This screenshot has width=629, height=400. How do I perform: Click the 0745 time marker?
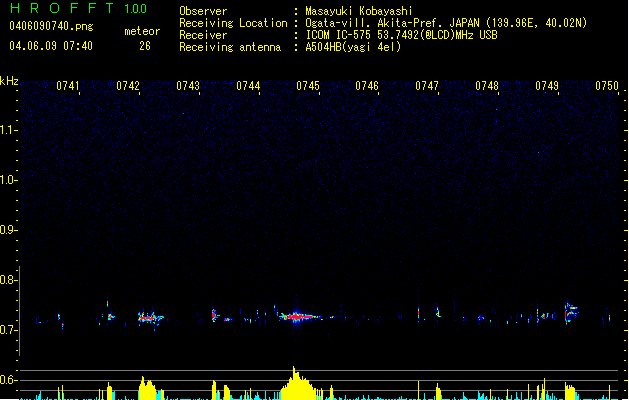308,86
